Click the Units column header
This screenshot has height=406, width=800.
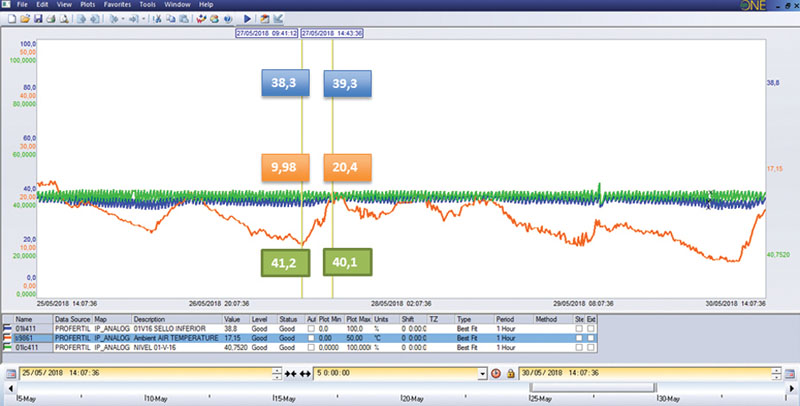point(386,319)
